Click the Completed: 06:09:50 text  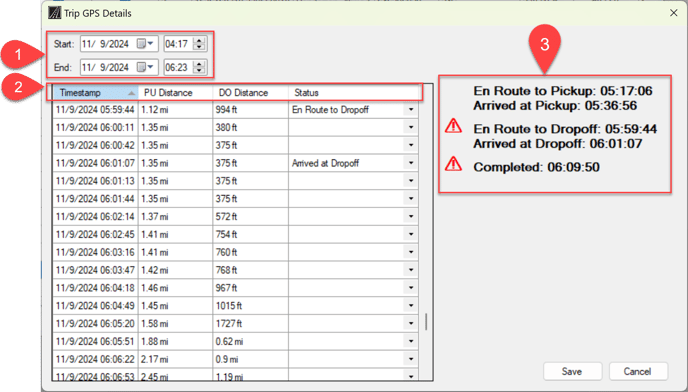[x=536, y=167]
